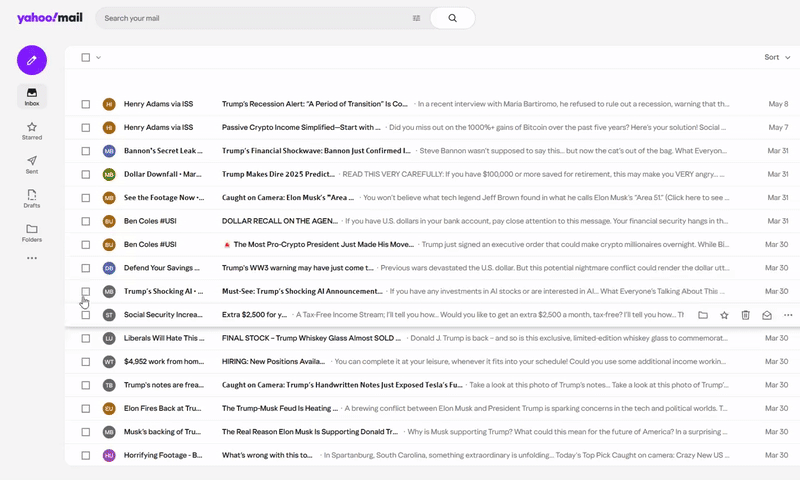The image size is (800, 480).
Task: Check the Trump's Shocking AI email box
Action: 86,291
